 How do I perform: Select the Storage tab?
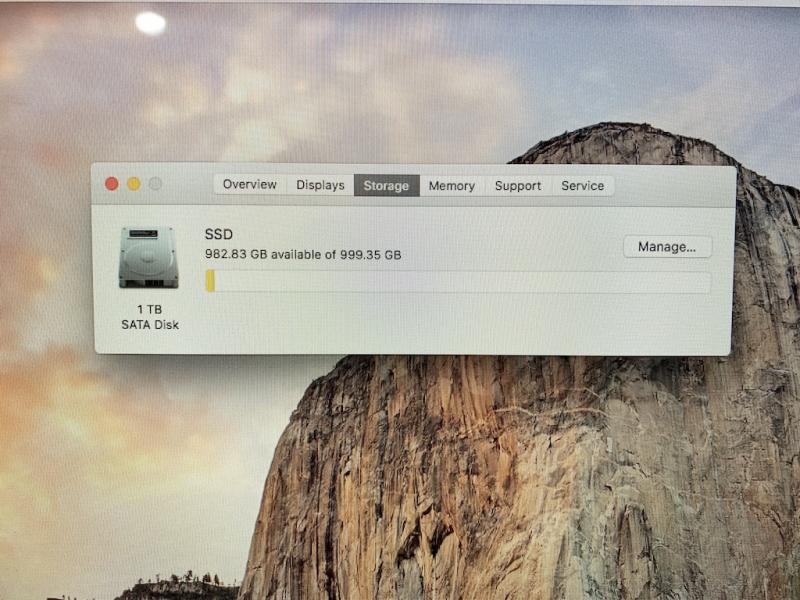386,186
